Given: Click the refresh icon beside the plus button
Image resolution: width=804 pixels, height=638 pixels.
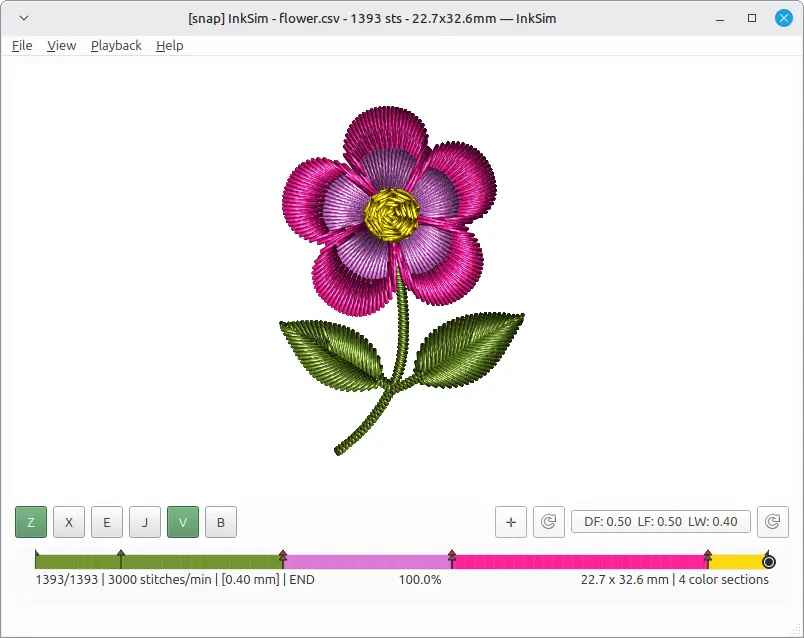Looking at the screenshot, I should [549, 522].
